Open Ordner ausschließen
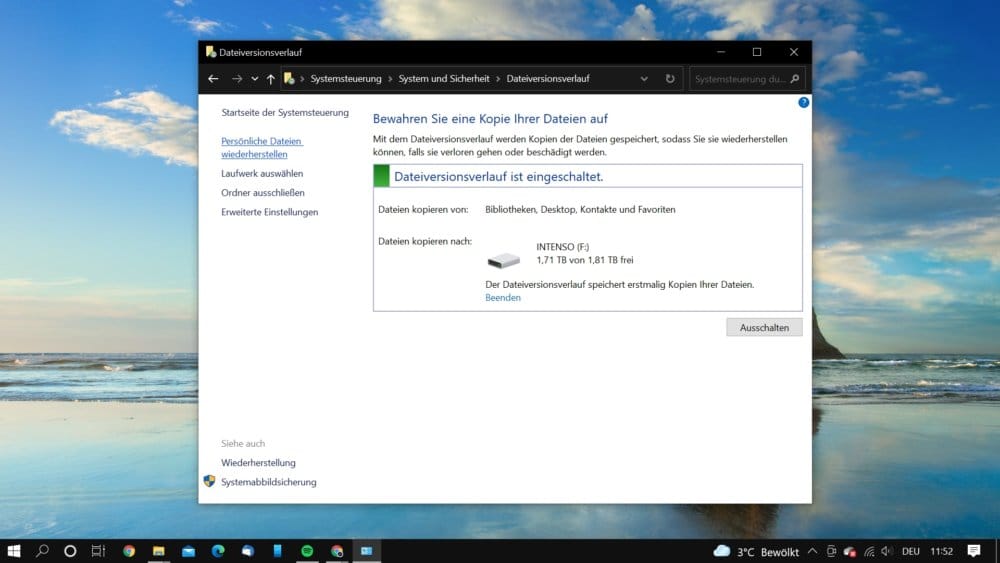This screenshot has width=1000, height=563. [263, 193]
